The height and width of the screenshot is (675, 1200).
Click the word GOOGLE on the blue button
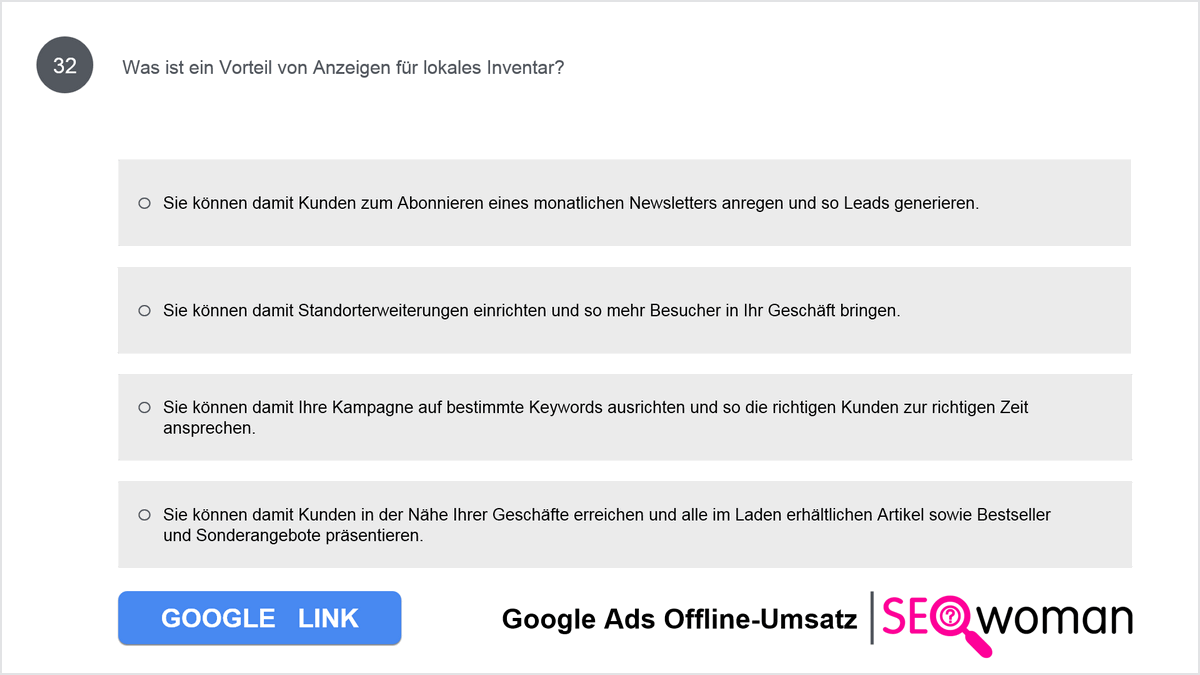[x=218, y=618]
